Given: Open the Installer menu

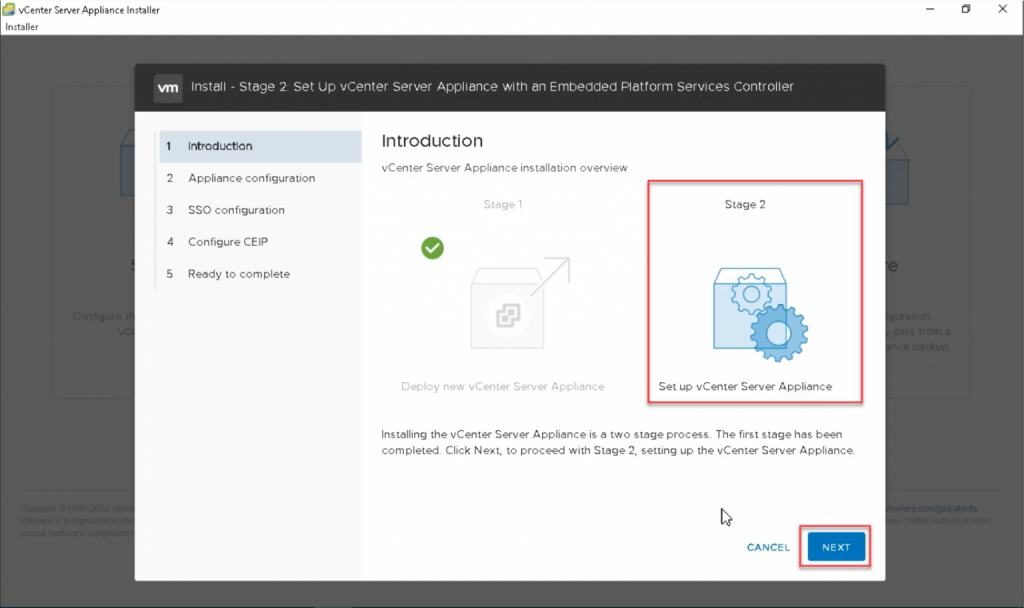Looking at the screenshot, I should (22, 27).
